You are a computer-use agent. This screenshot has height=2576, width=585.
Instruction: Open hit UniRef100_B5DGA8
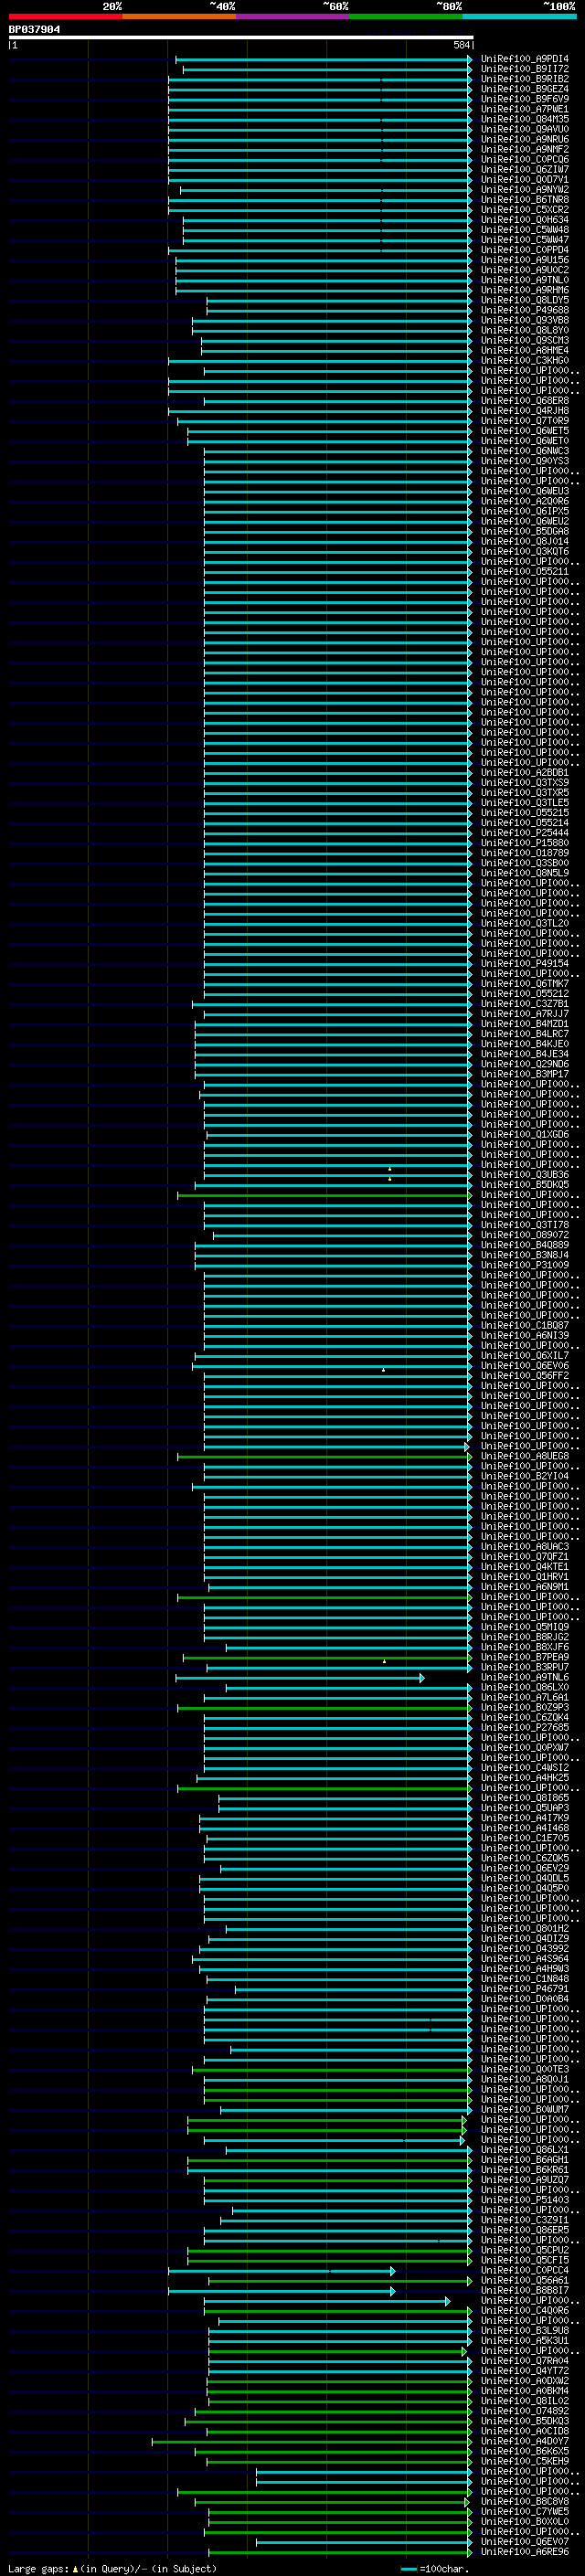pos(525,531)
